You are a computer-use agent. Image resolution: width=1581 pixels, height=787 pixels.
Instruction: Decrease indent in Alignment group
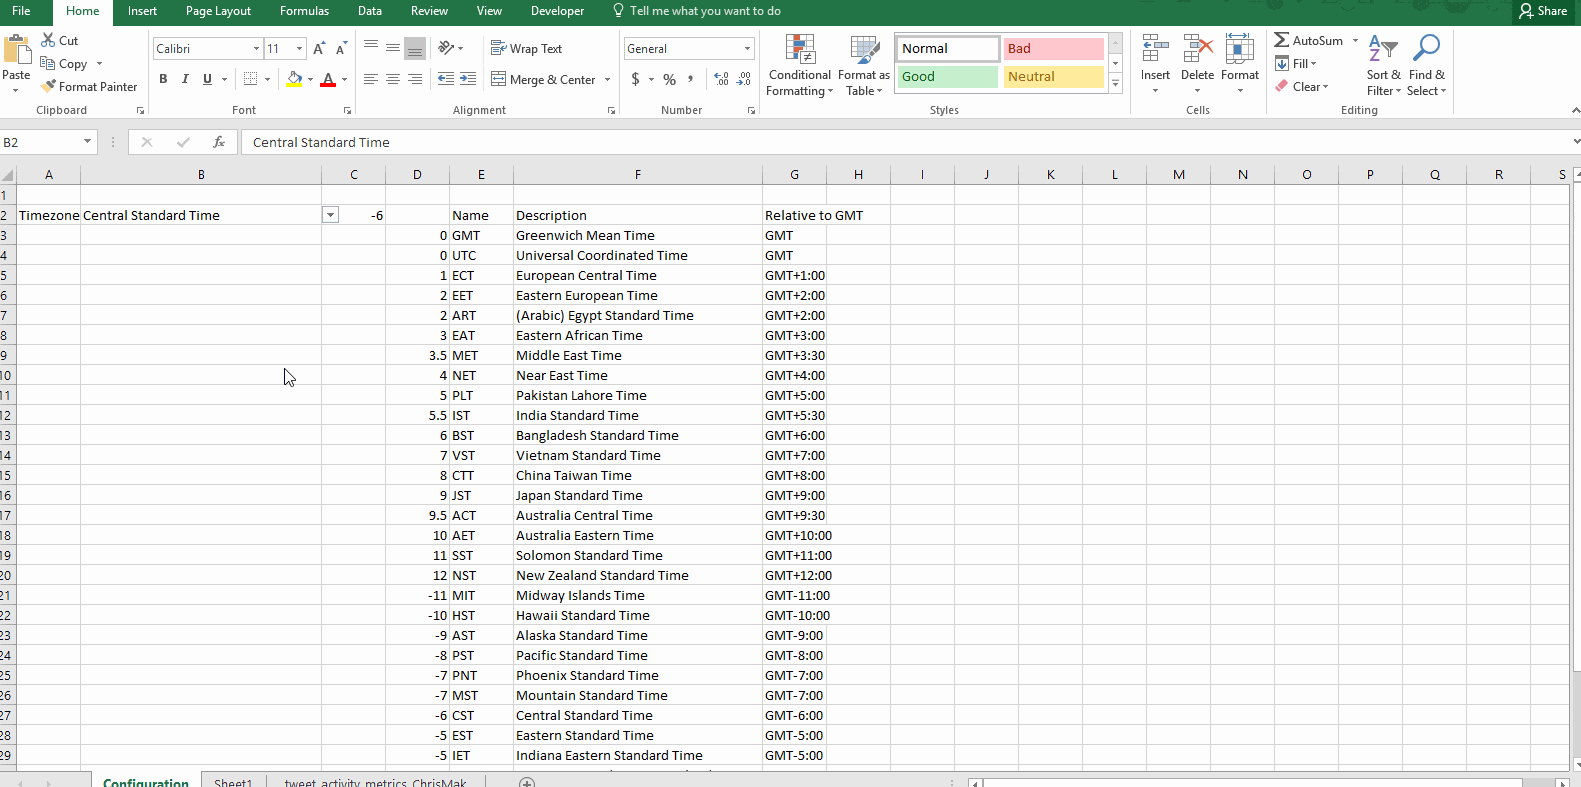[x=446, y=79]
